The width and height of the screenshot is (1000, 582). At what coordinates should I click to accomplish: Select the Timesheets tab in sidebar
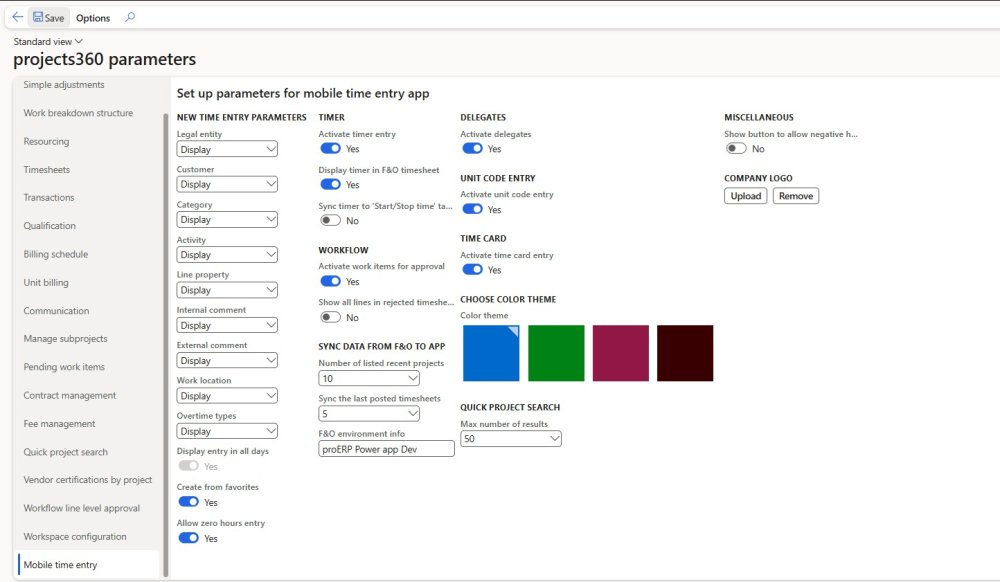[x=47, y=170]
